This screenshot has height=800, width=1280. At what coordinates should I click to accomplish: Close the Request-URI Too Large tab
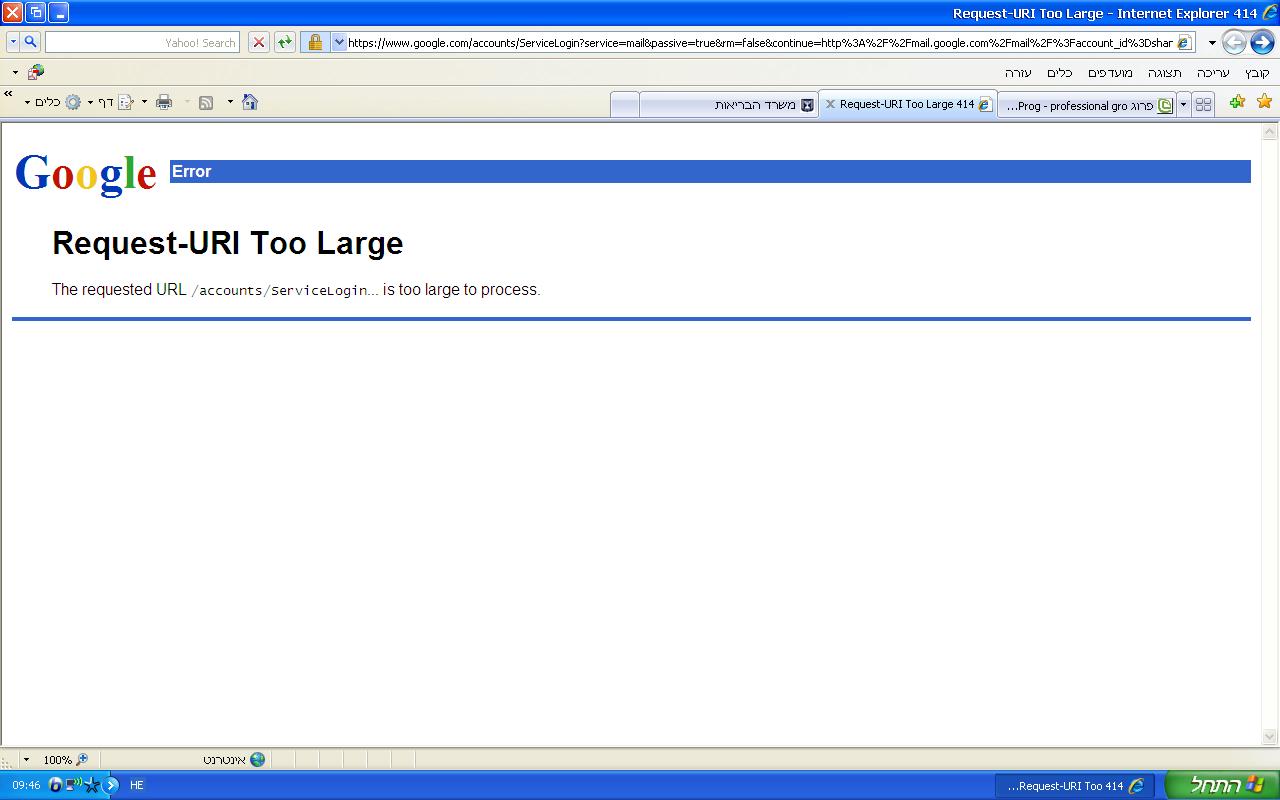[830, 104]
